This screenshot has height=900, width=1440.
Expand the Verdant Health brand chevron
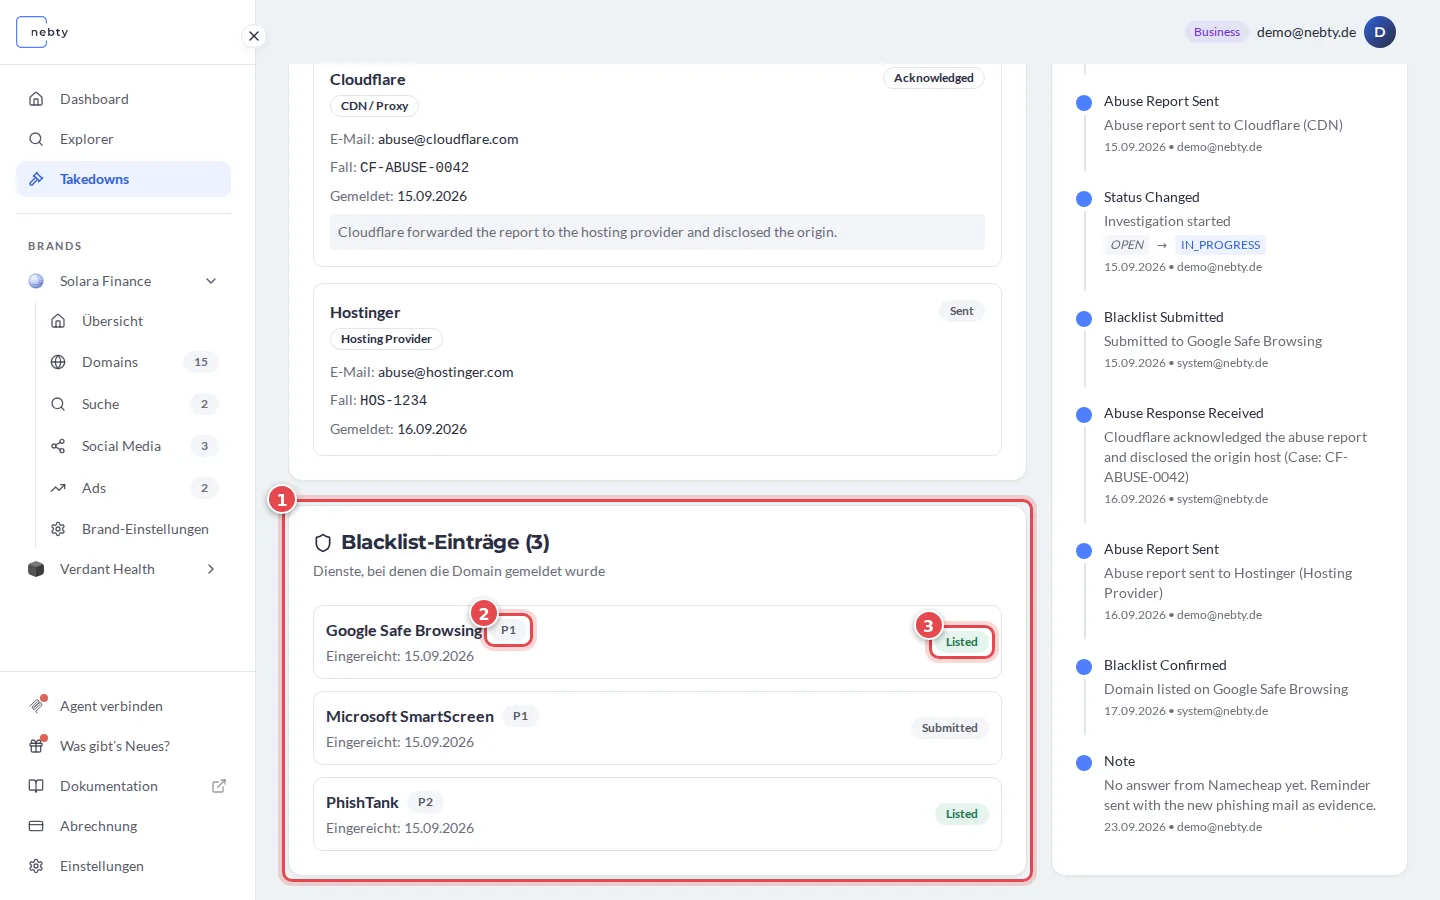[x=211, y=569]
